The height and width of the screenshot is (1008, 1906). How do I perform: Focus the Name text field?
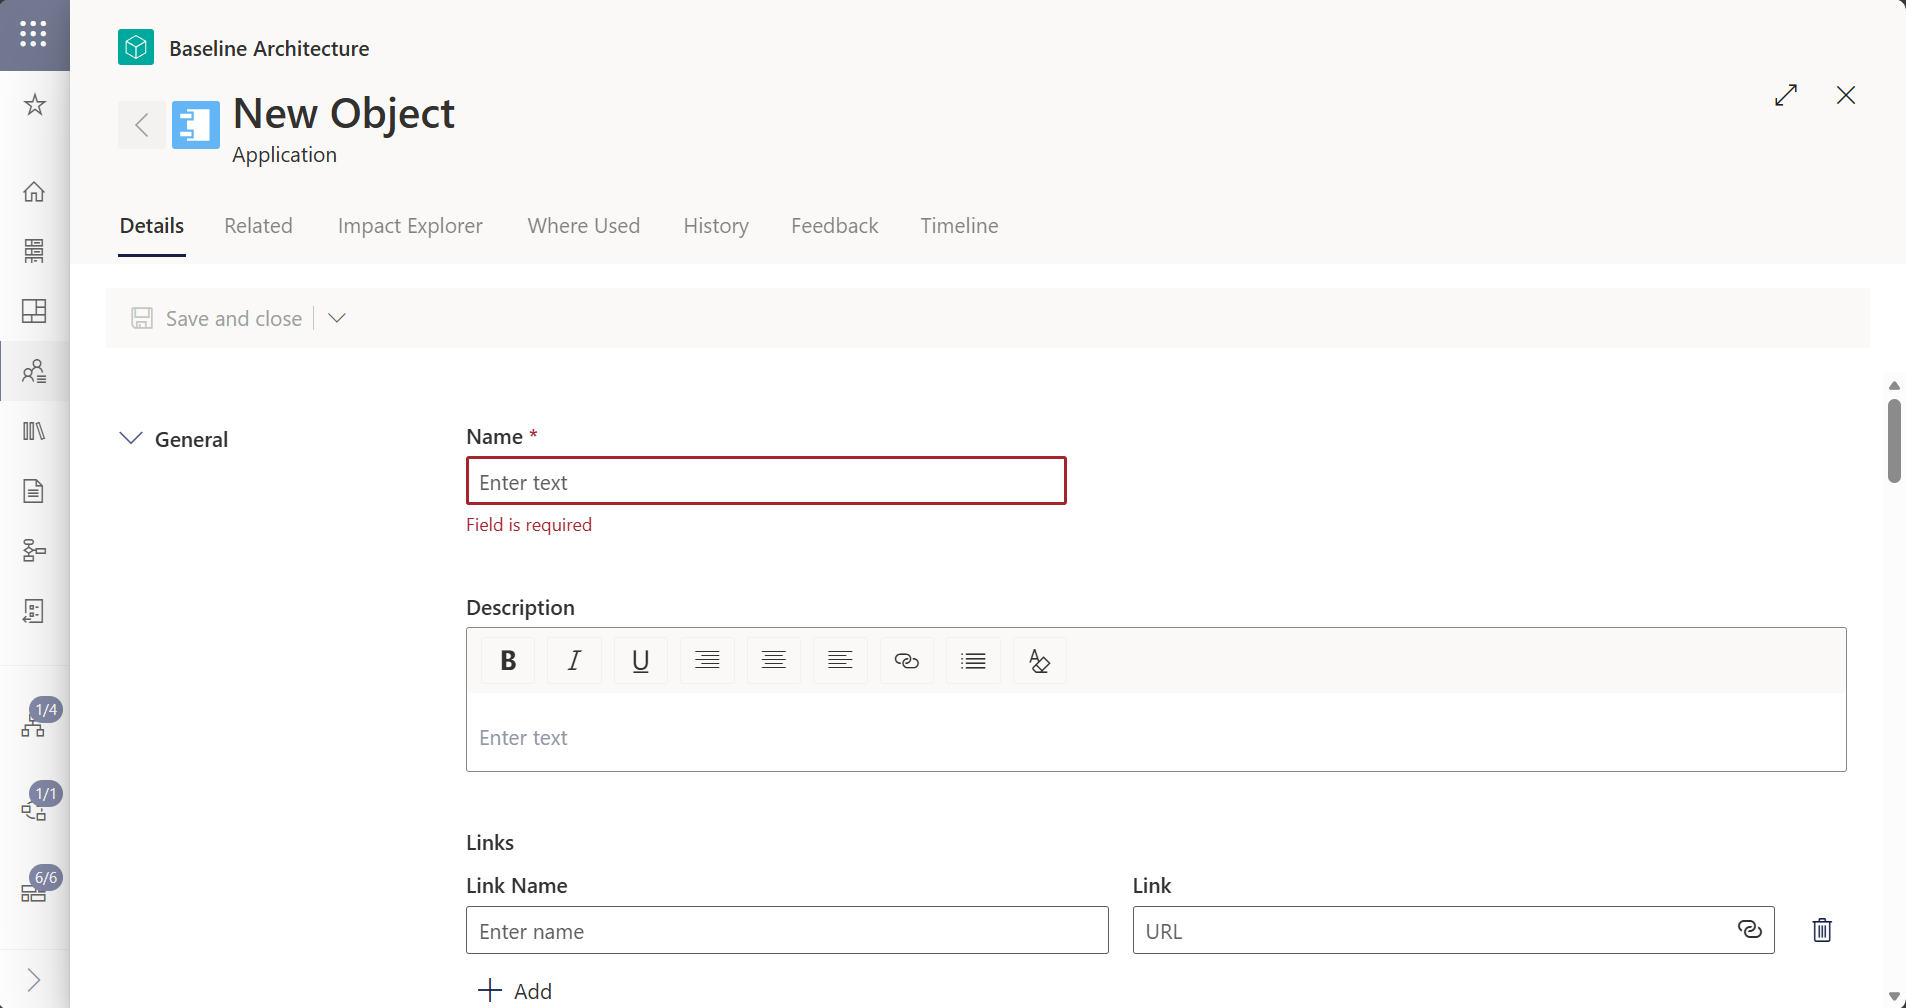[766, 481]
